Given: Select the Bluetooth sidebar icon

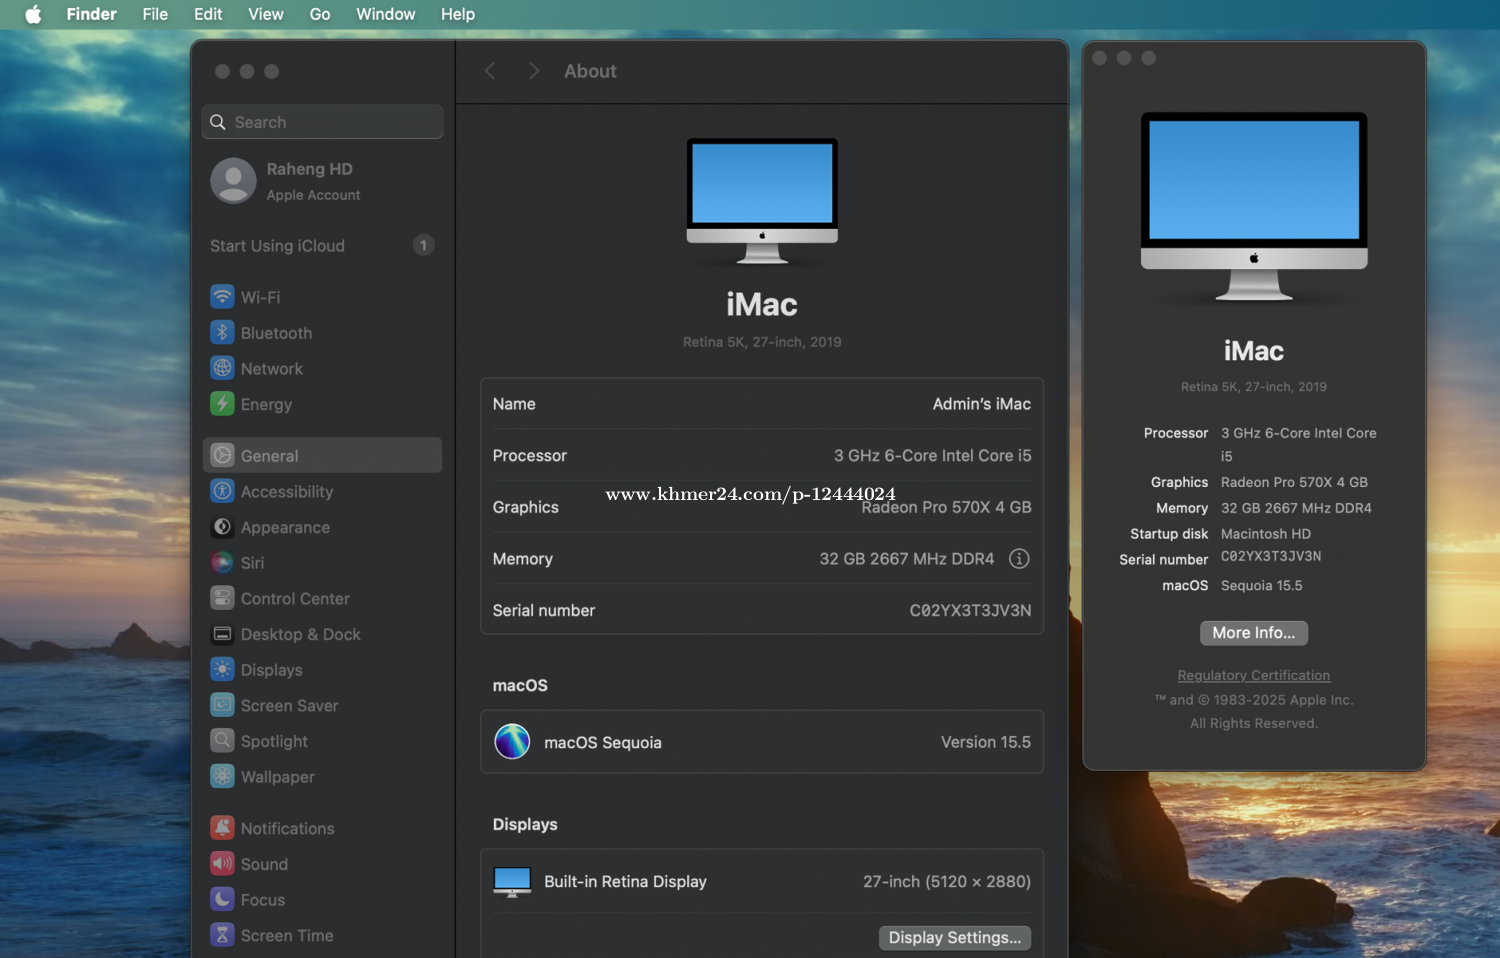Looking at the screenshot, I should pos(222,333).
